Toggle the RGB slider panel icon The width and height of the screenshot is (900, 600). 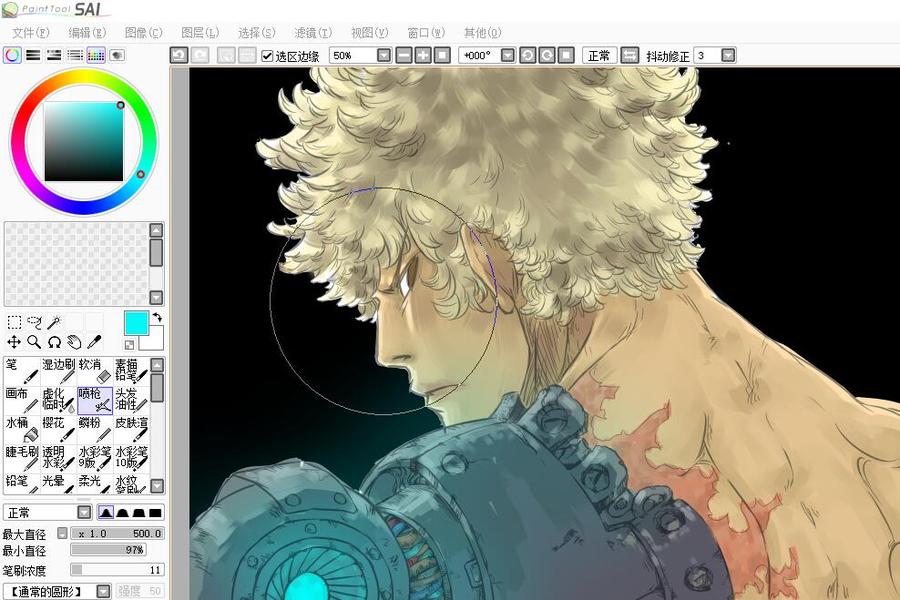click(x=33, y=55)
